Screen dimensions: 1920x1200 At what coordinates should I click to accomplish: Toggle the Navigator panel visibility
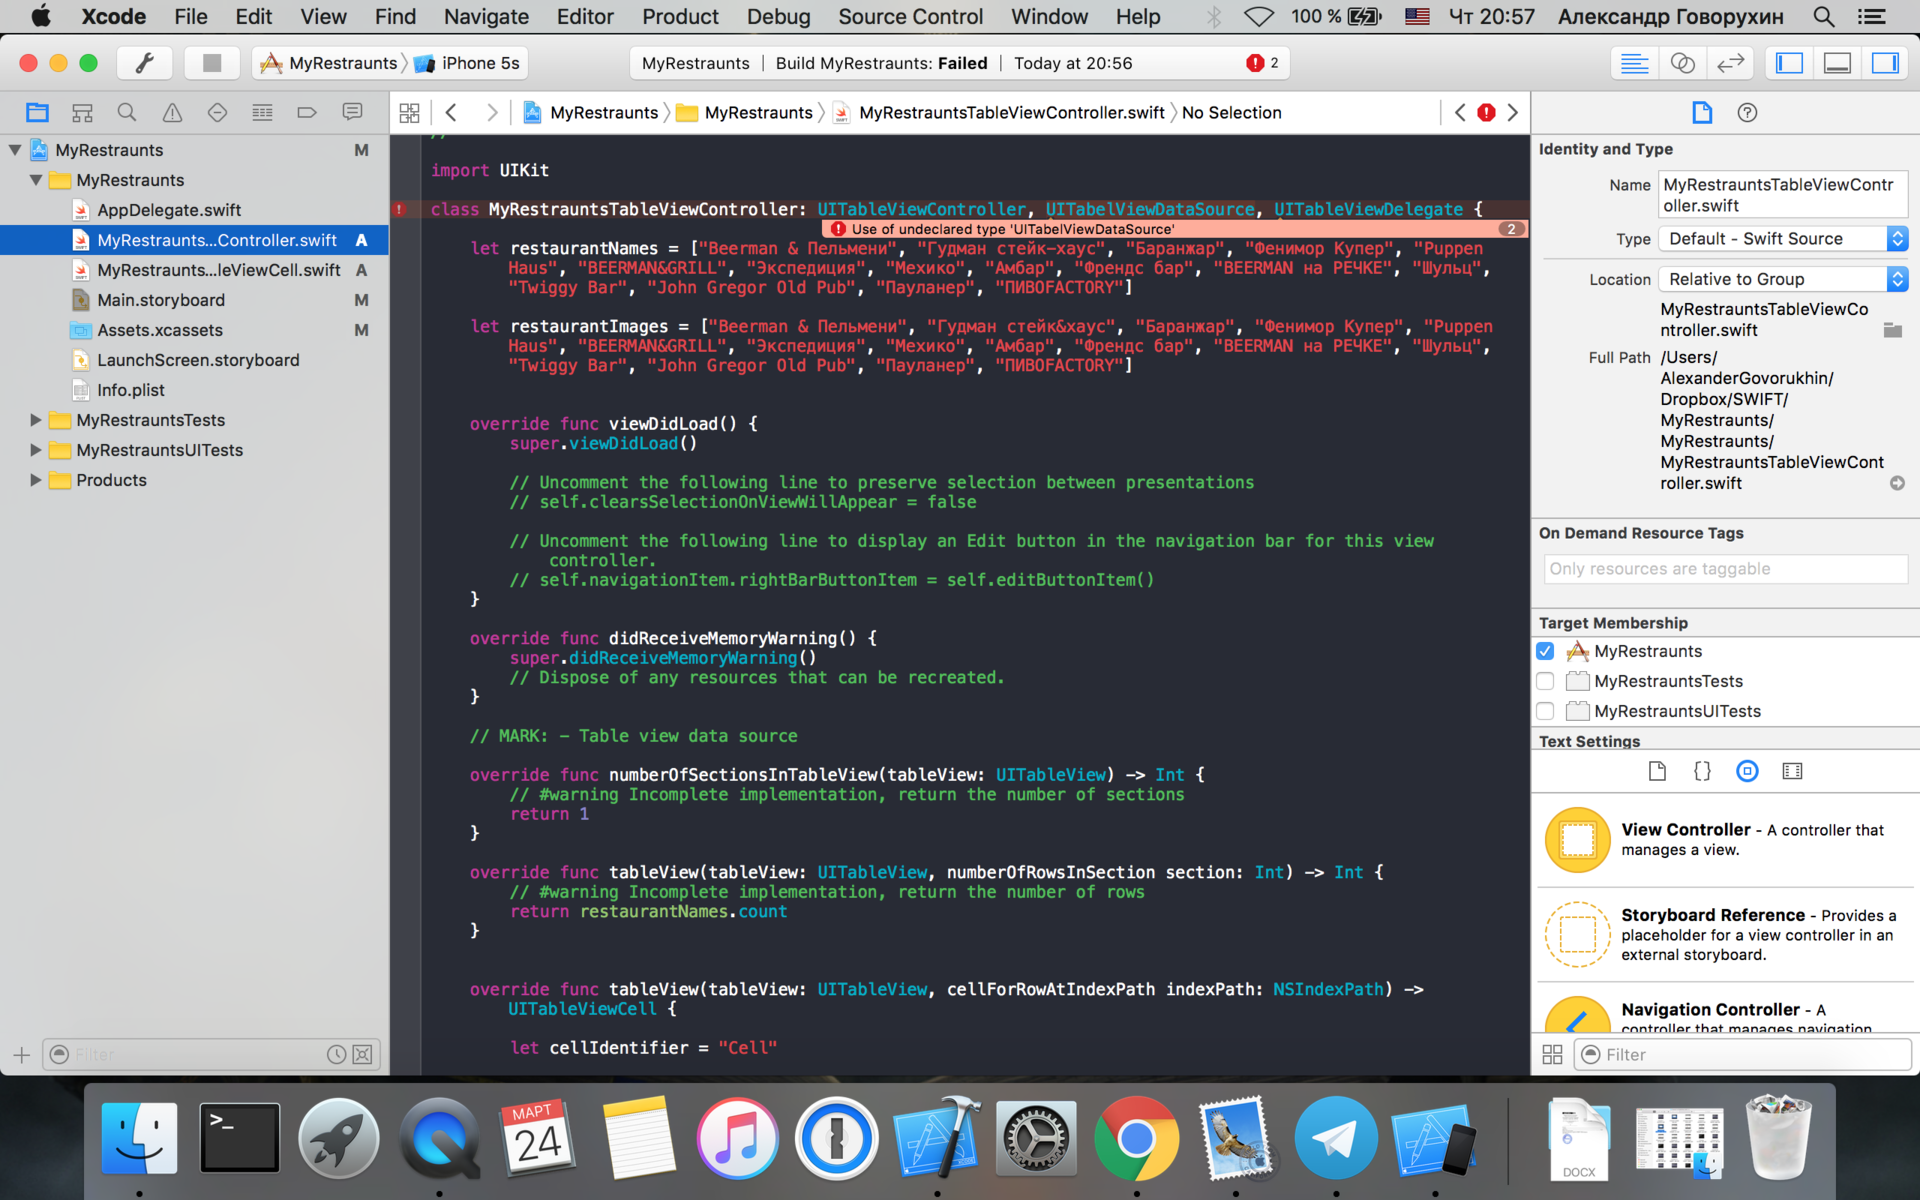pyautogui.click(x=1789, y=63)
